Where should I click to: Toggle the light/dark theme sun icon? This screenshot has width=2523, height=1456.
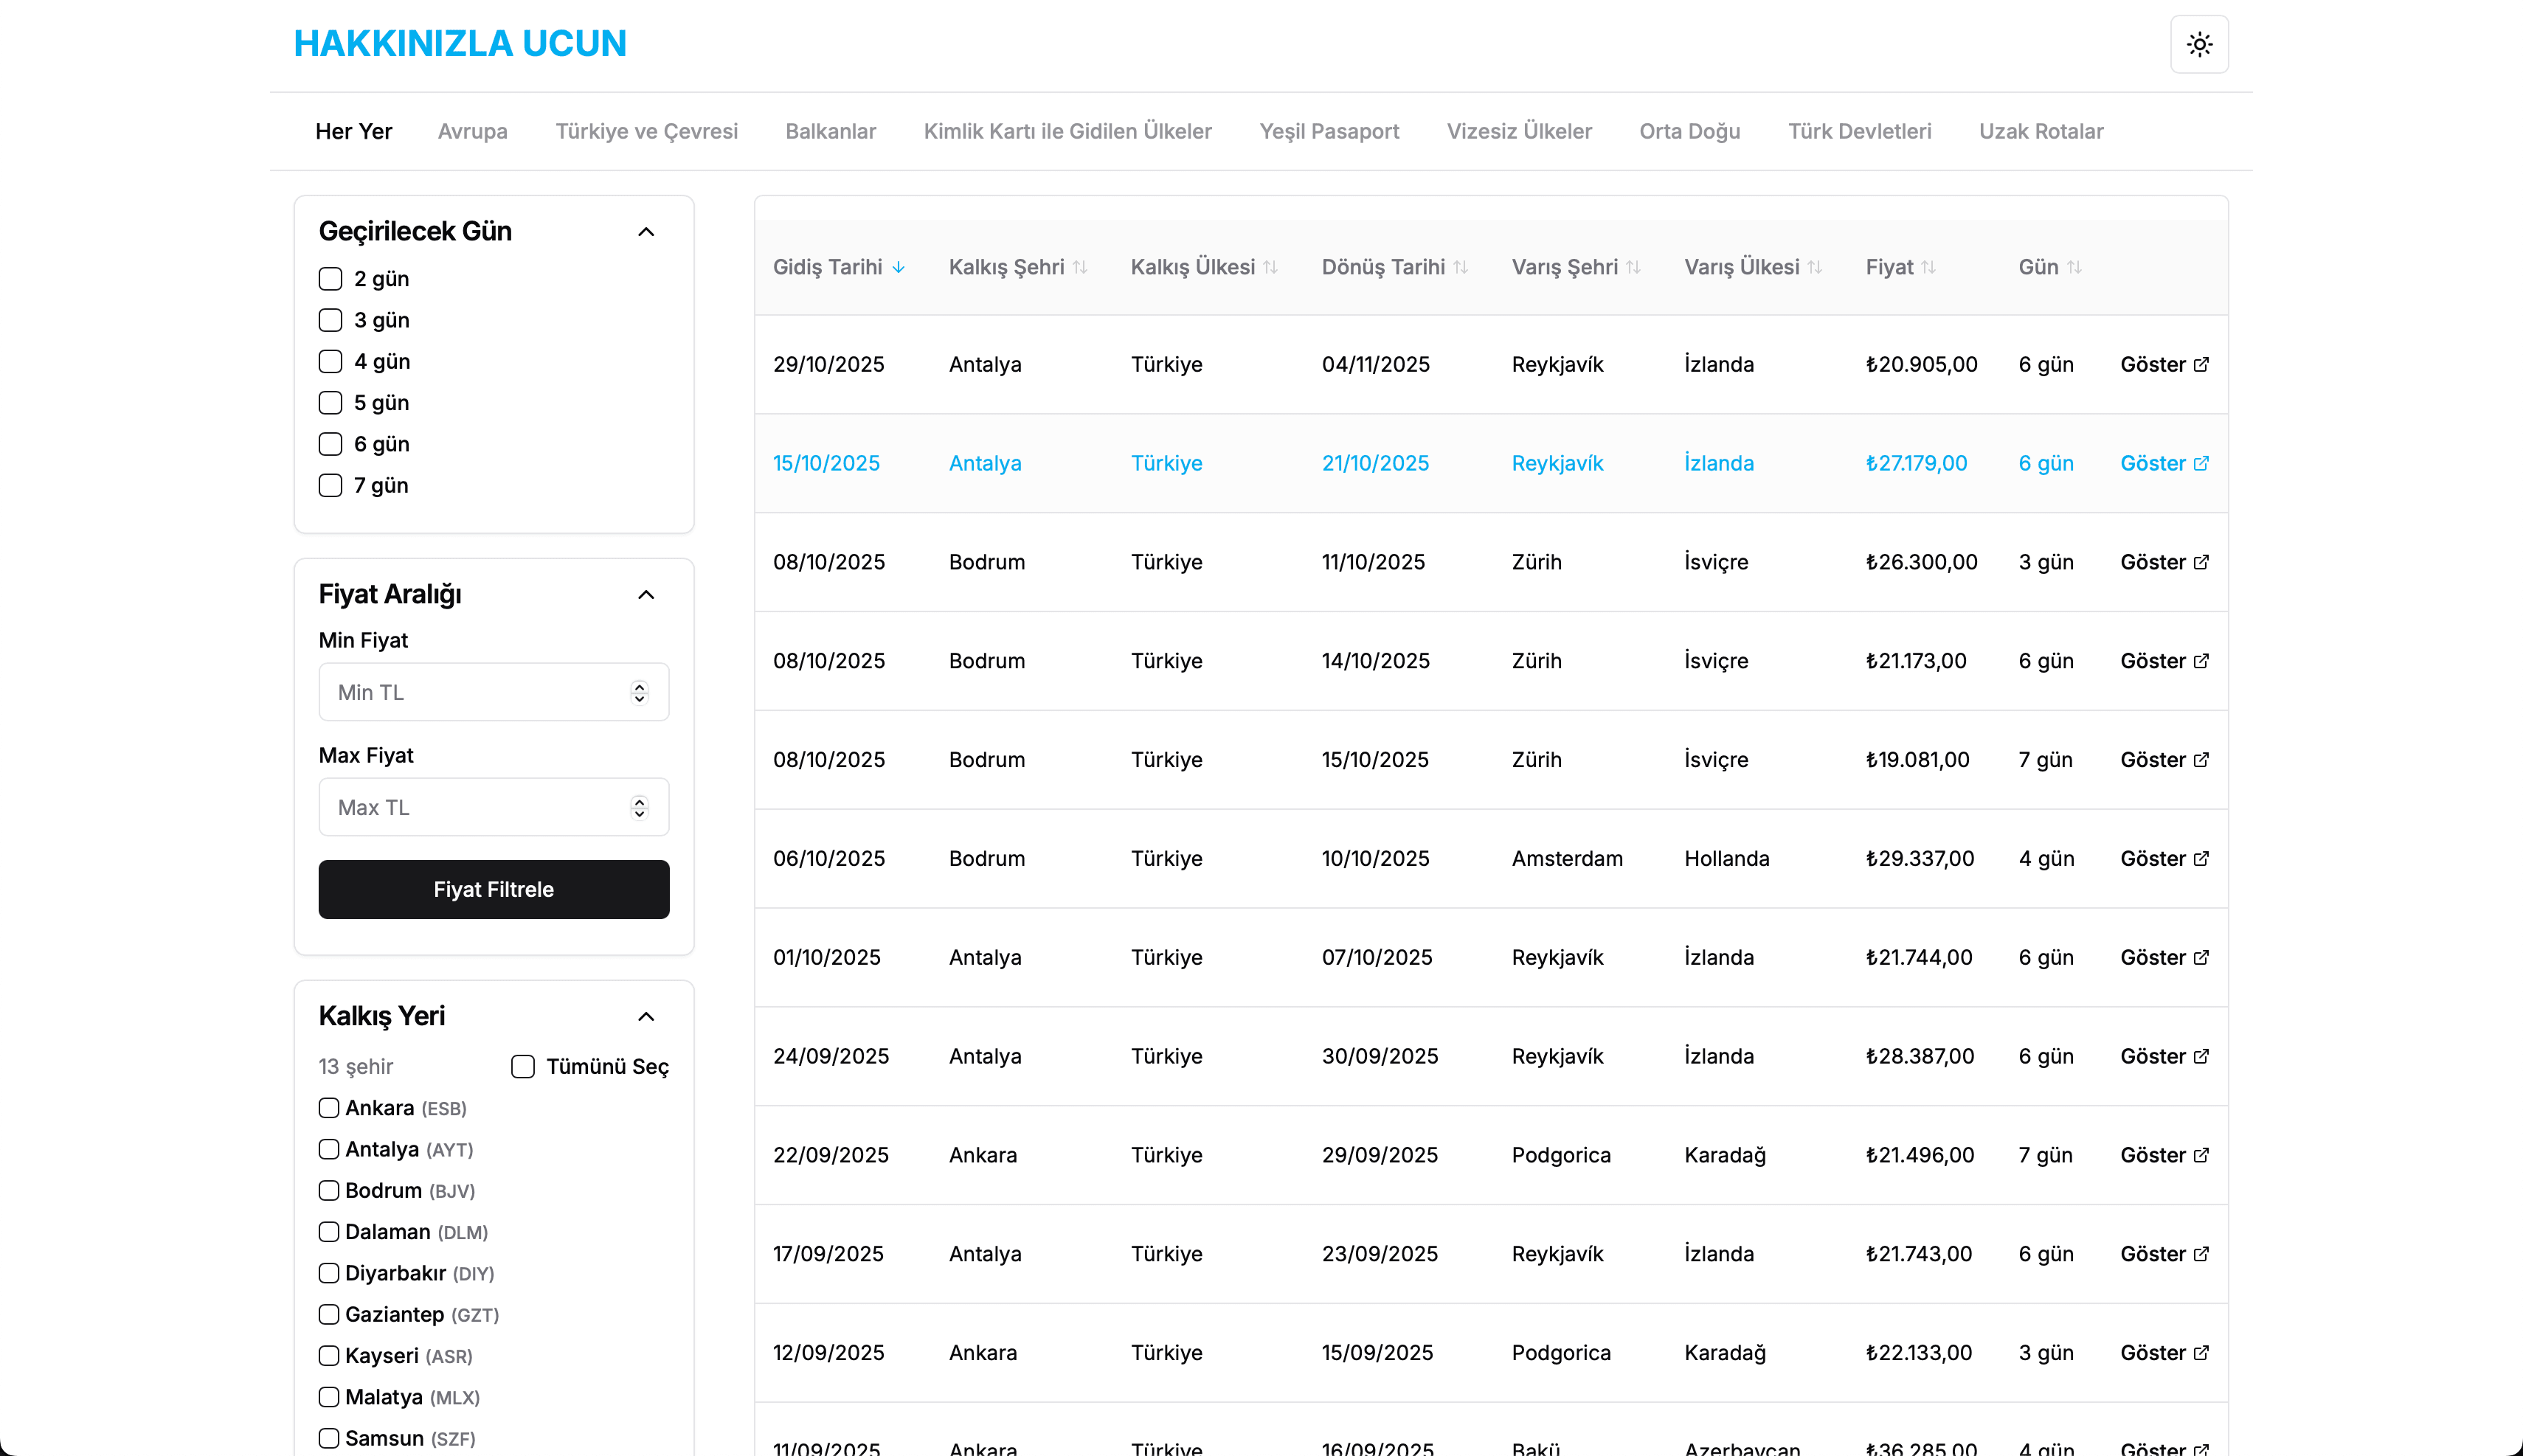[x=2199, y=44]
